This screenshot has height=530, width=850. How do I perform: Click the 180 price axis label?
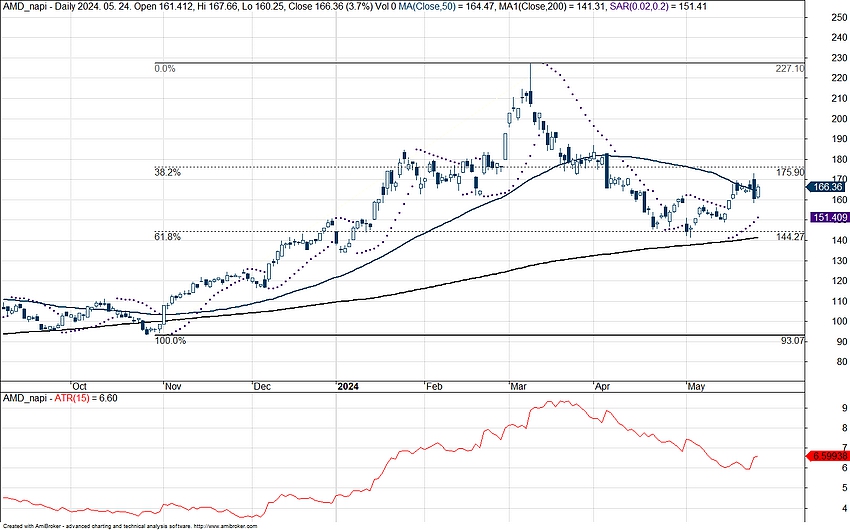pos(840,159)
